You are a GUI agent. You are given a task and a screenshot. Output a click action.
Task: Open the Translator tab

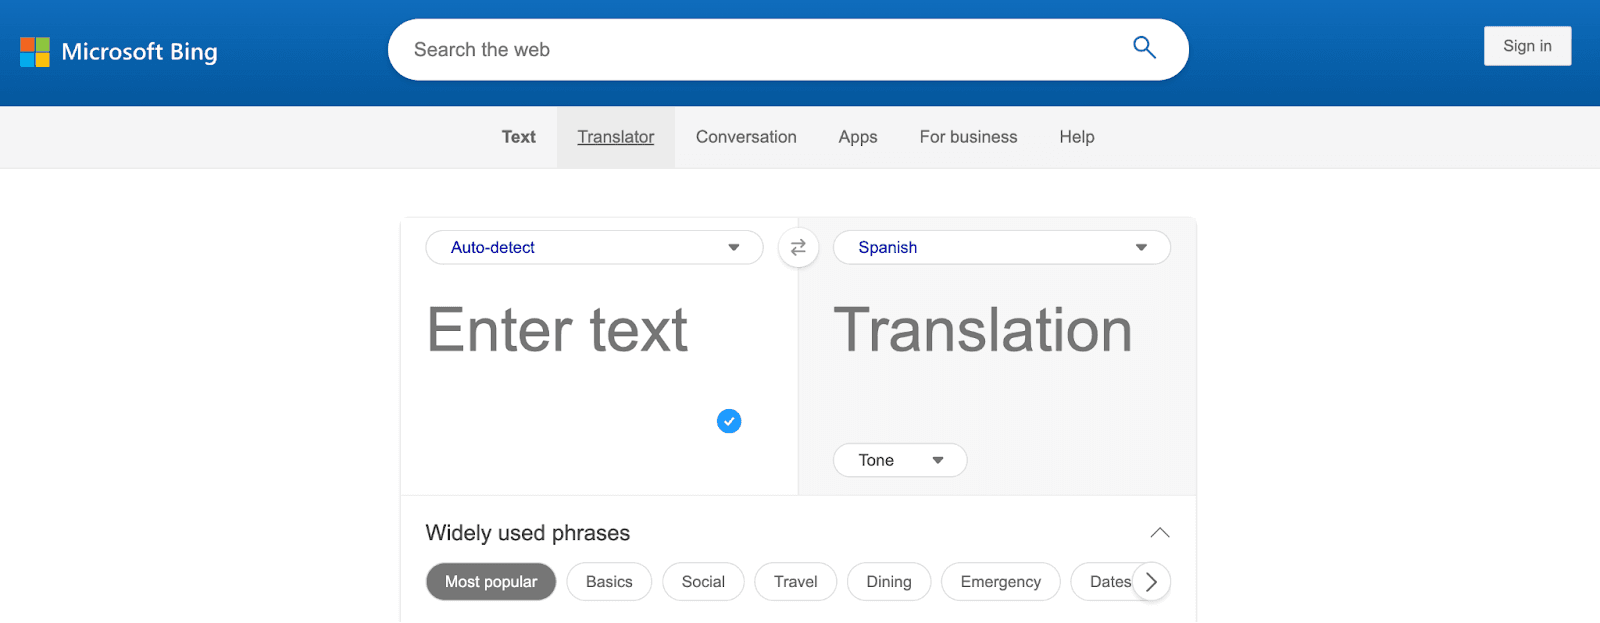click(x=615, y=137)
